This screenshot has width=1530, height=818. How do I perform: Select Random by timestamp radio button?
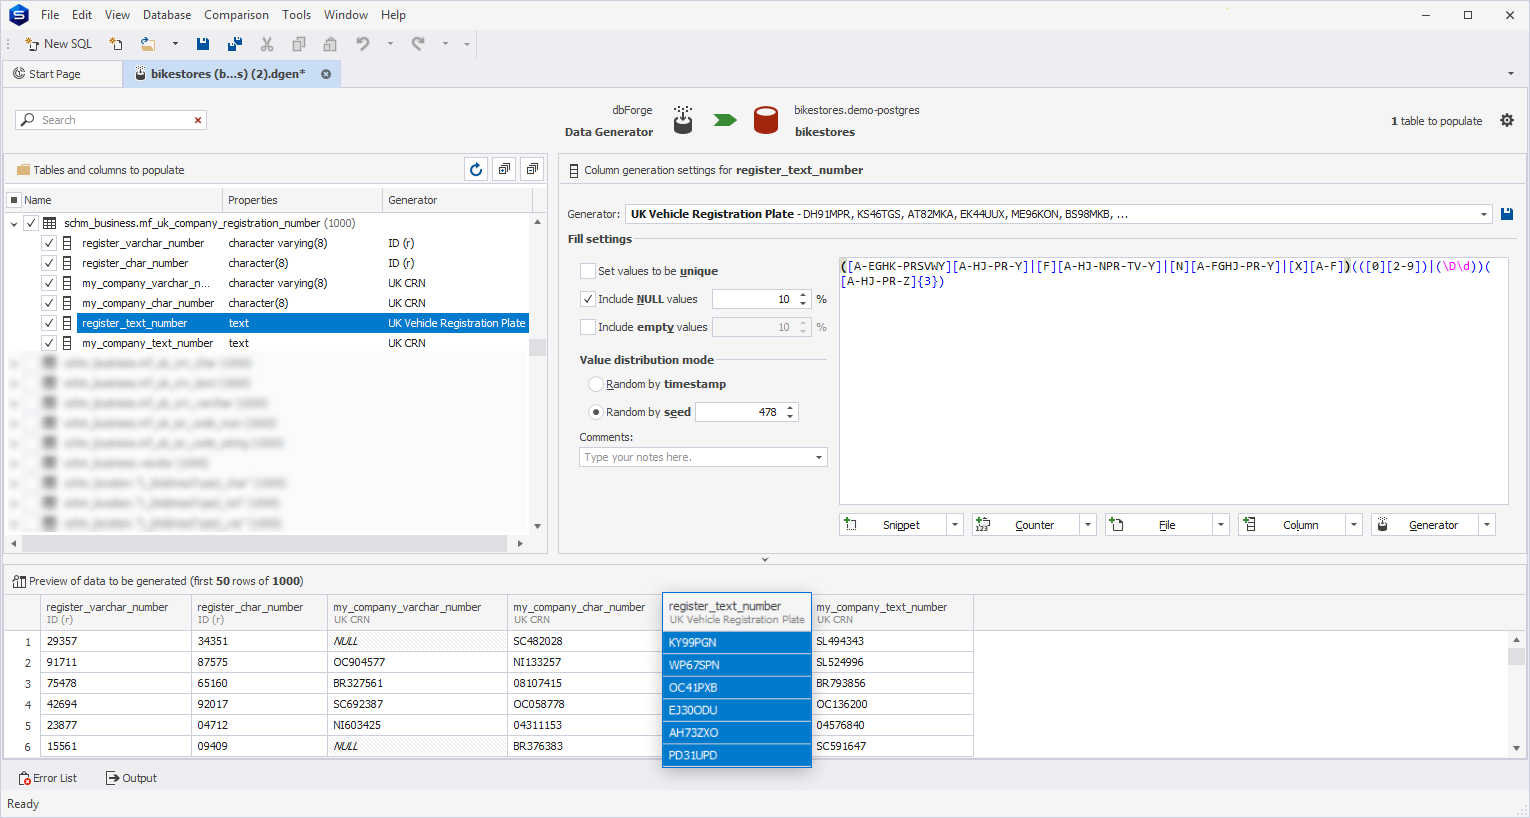coord(596,384)
